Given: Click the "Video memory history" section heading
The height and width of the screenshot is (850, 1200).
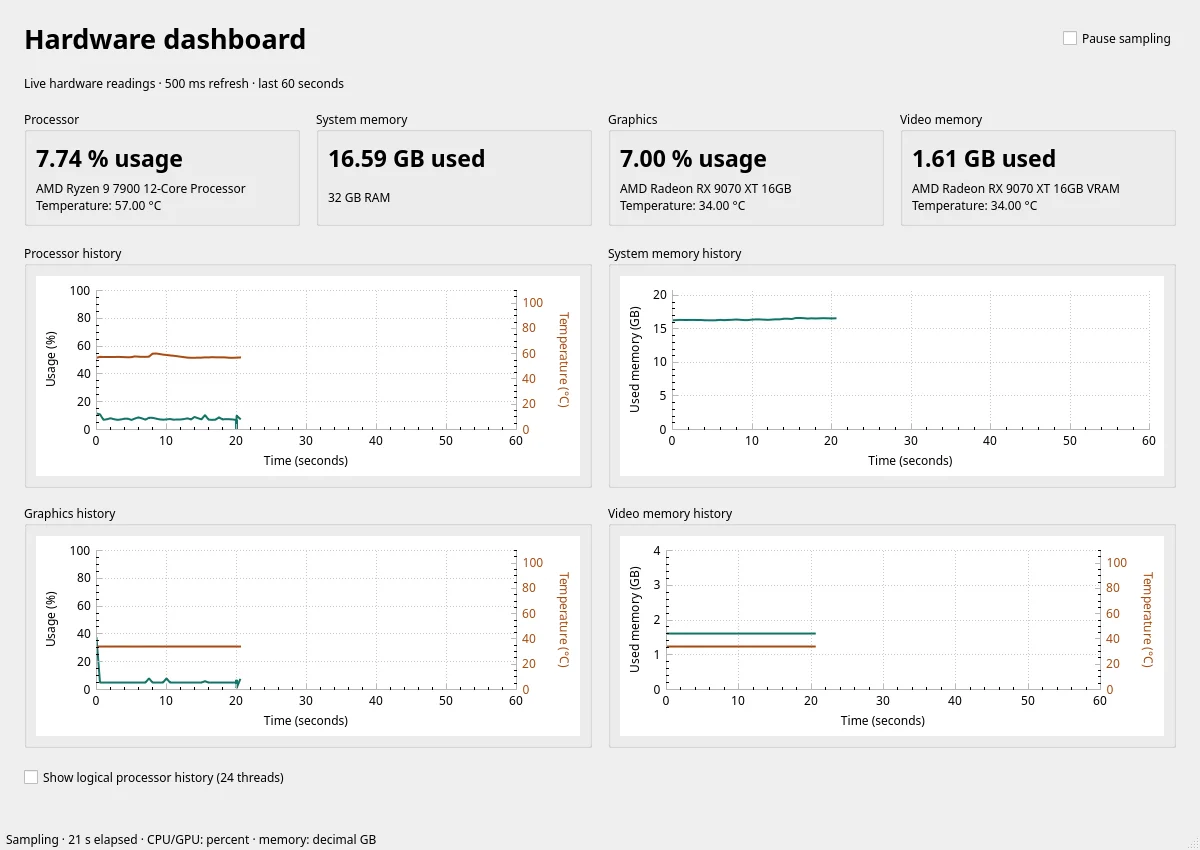Looking at the screenshot, I should pyautogui.click(x=670, y=514).
